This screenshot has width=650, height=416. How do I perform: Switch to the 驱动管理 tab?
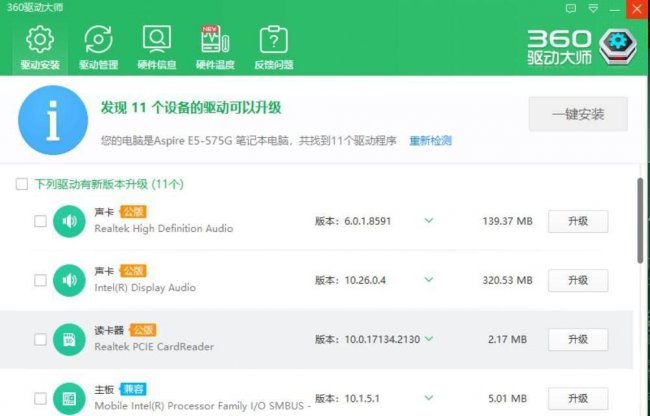click(x=98, y=48)
